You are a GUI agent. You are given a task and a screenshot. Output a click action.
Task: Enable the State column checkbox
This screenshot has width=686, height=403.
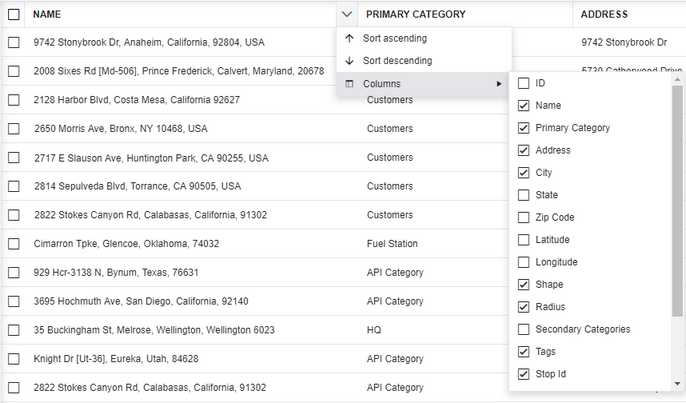pos(524,195)
